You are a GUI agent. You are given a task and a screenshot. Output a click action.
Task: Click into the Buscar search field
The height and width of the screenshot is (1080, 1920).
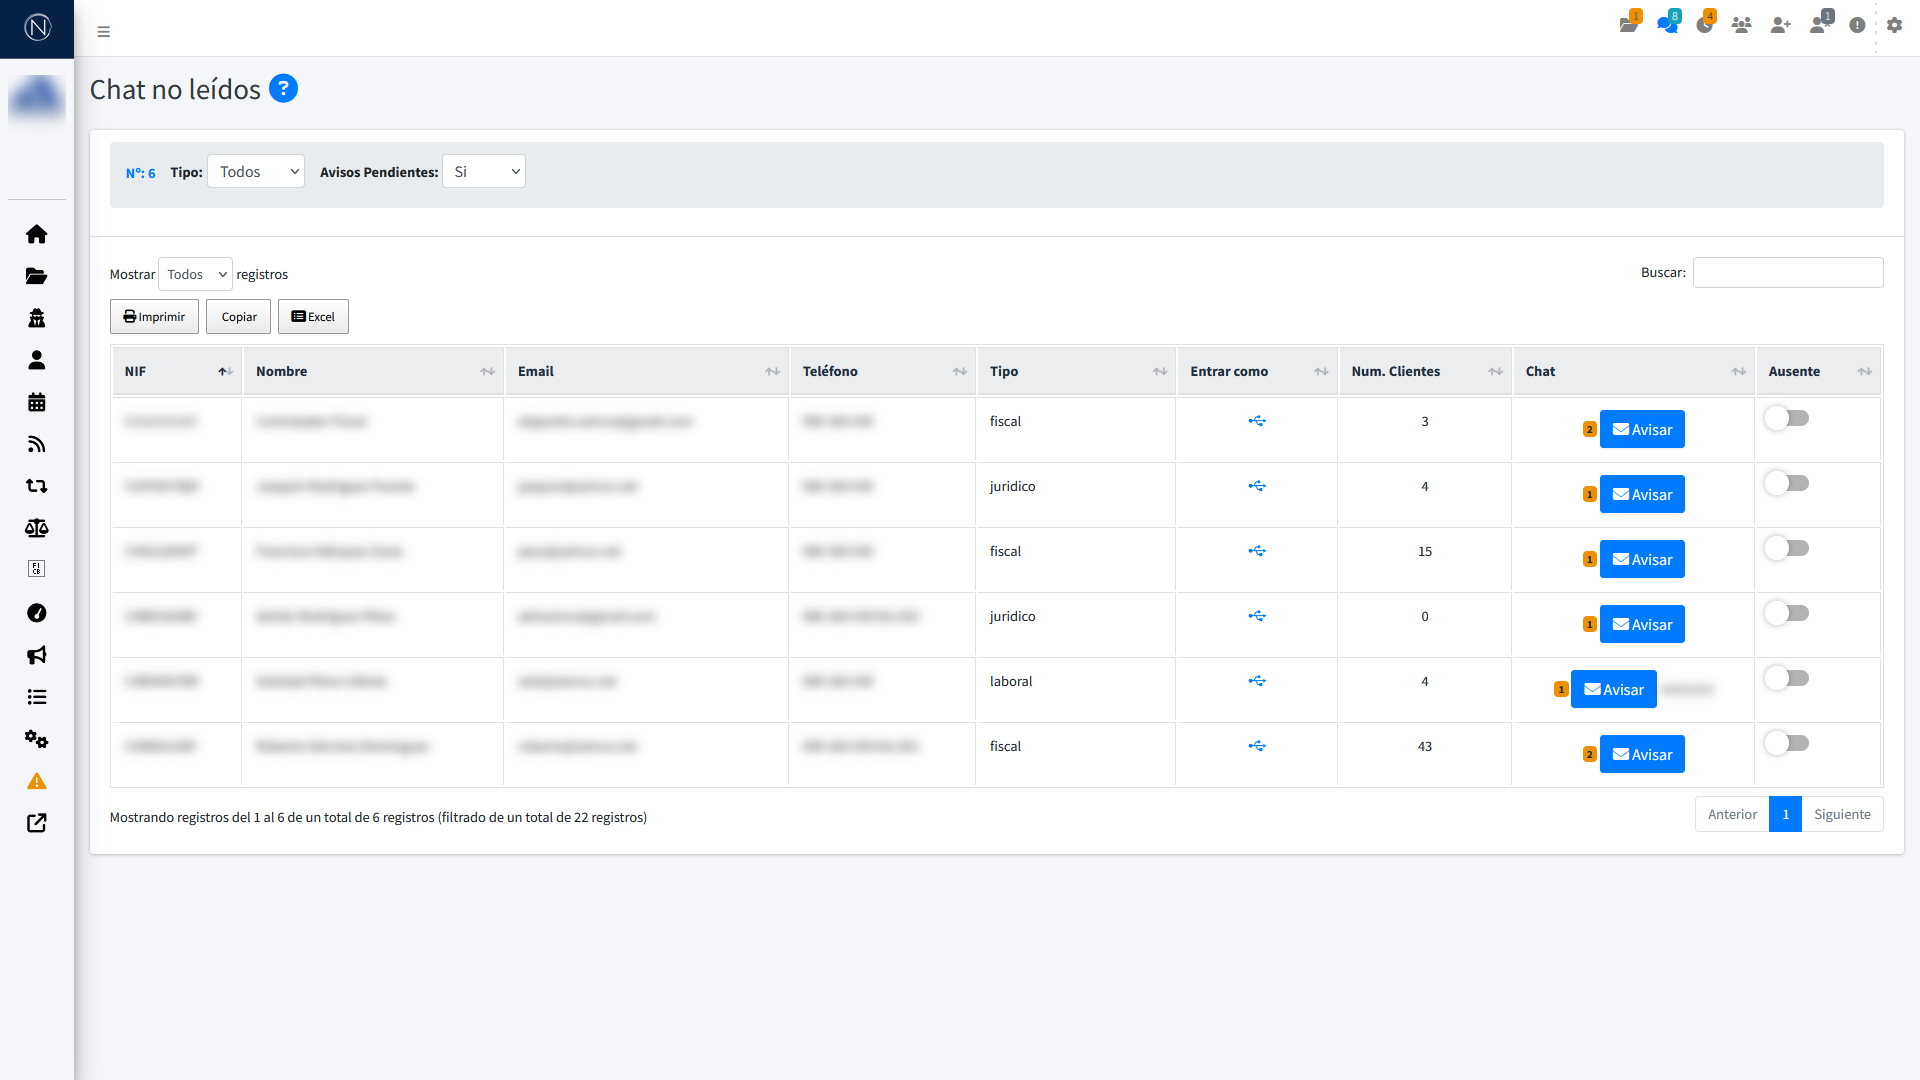tap(1787, 273)
